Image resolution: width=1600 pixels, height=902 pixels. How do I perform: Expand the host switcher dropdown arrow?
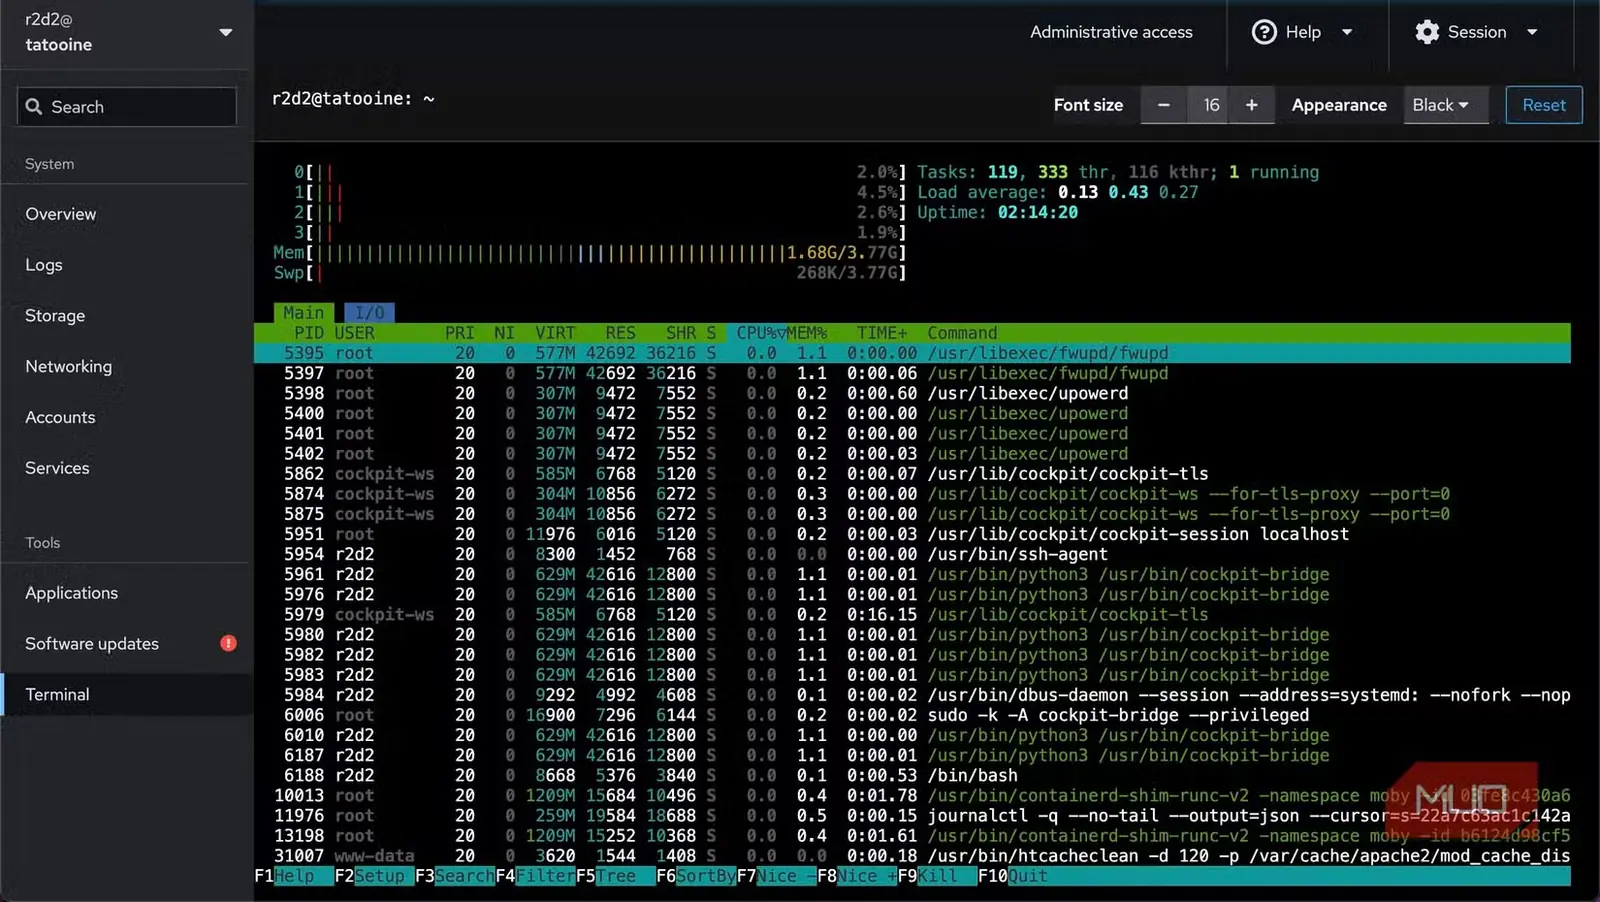pyautogui.click(x=226, y=32)
